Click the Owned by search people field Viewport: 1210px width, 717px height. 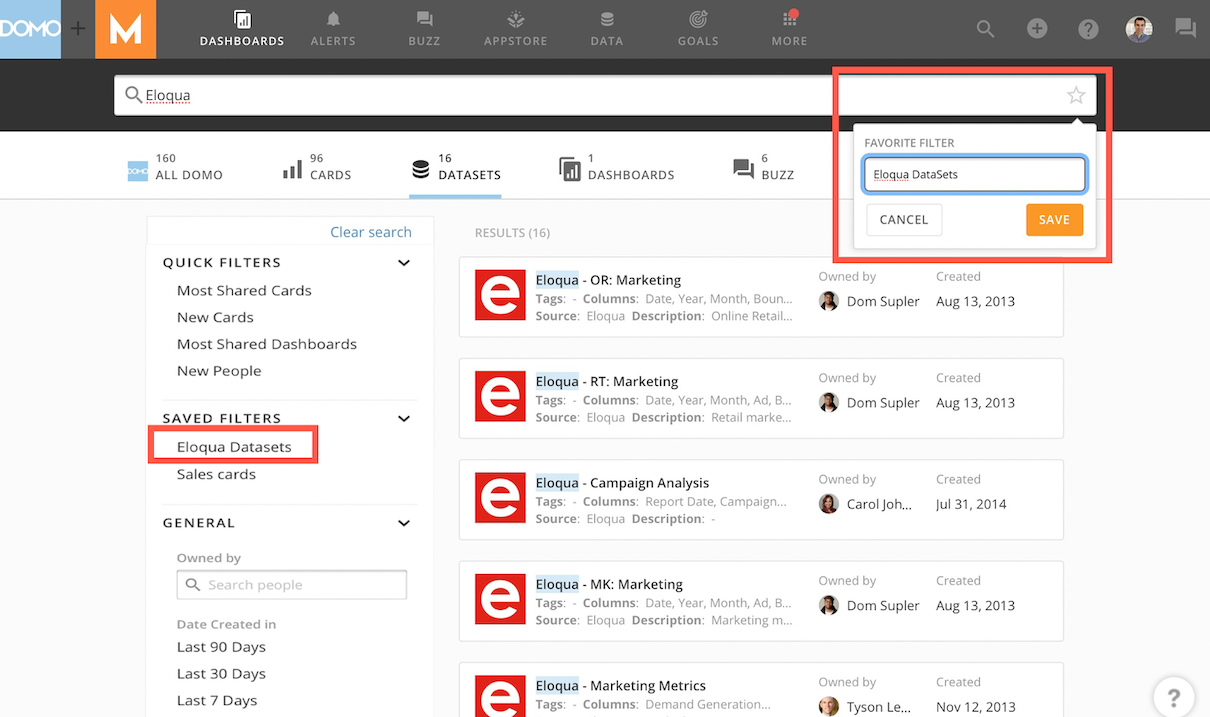tap(292, 585)
